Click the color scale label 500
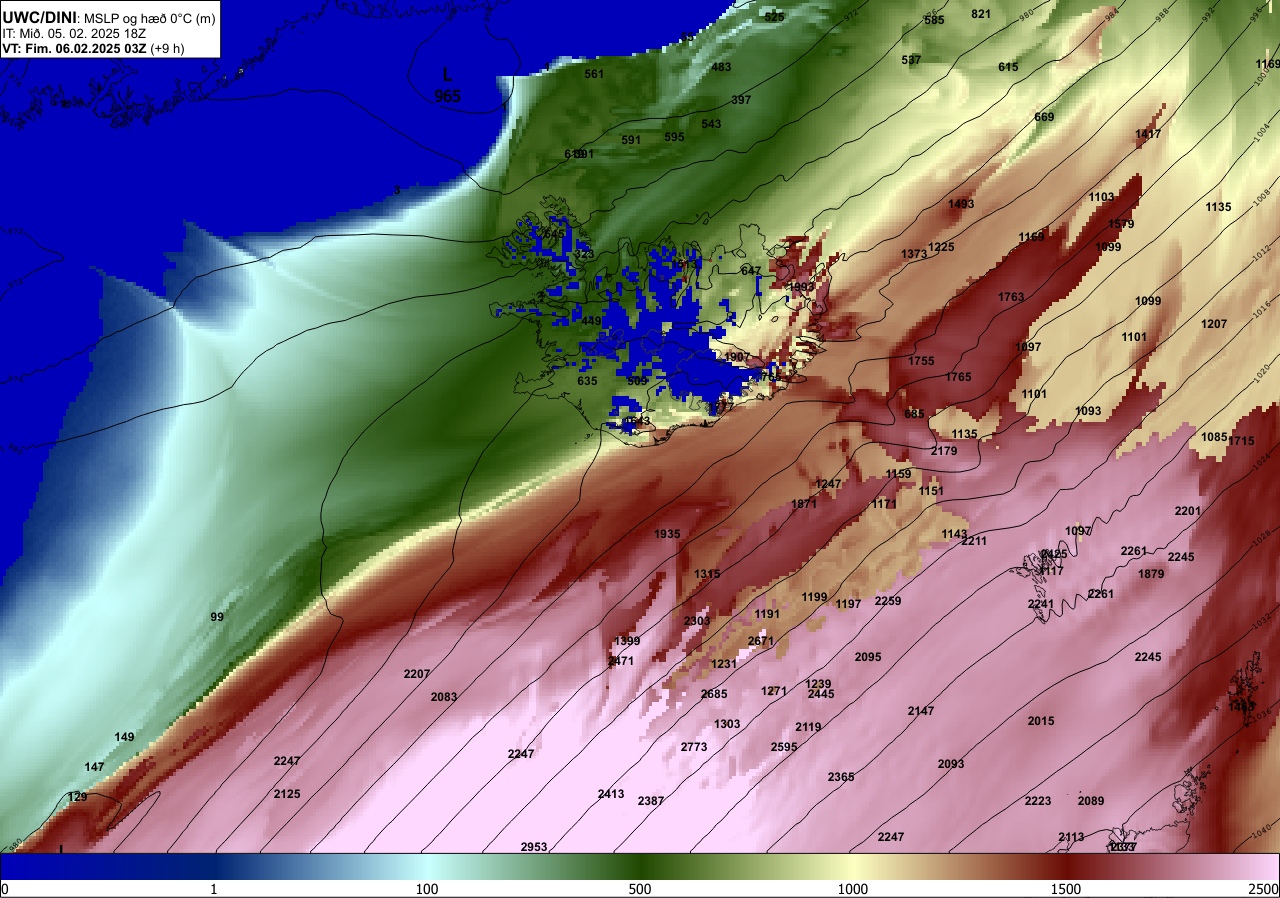This screenshot has width=1280, height=898. (640, 889)
